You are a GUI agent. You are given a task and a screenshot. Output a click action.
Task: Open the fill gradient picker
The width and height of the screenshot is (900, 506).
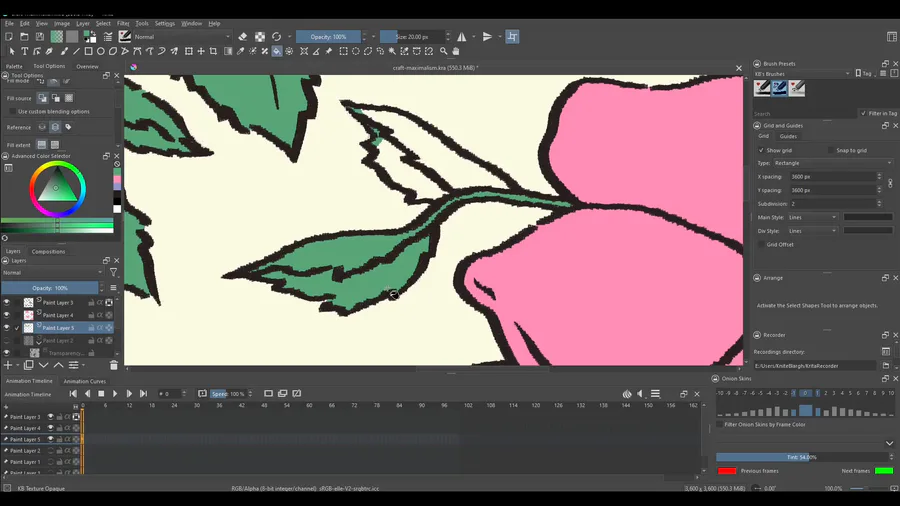(x=57, y=37)
